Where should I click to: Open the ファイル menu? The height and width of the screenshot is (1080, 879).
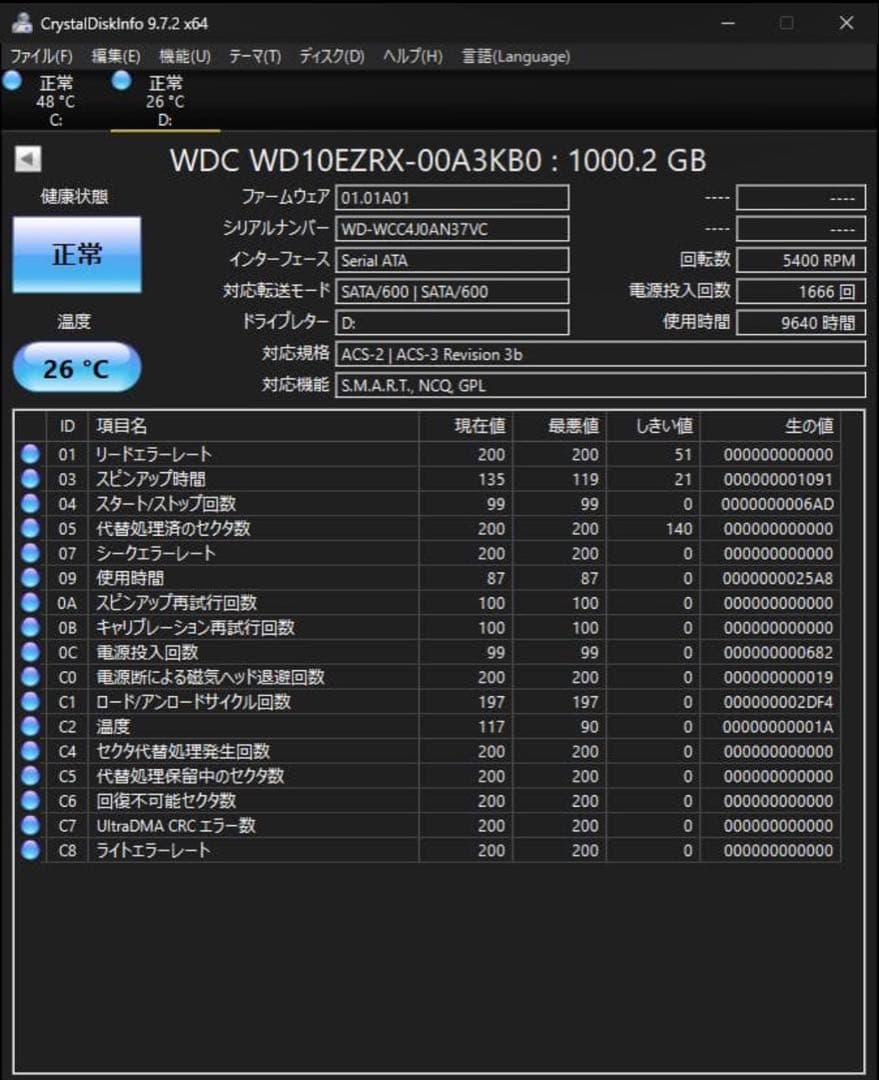tap(38, 57)
